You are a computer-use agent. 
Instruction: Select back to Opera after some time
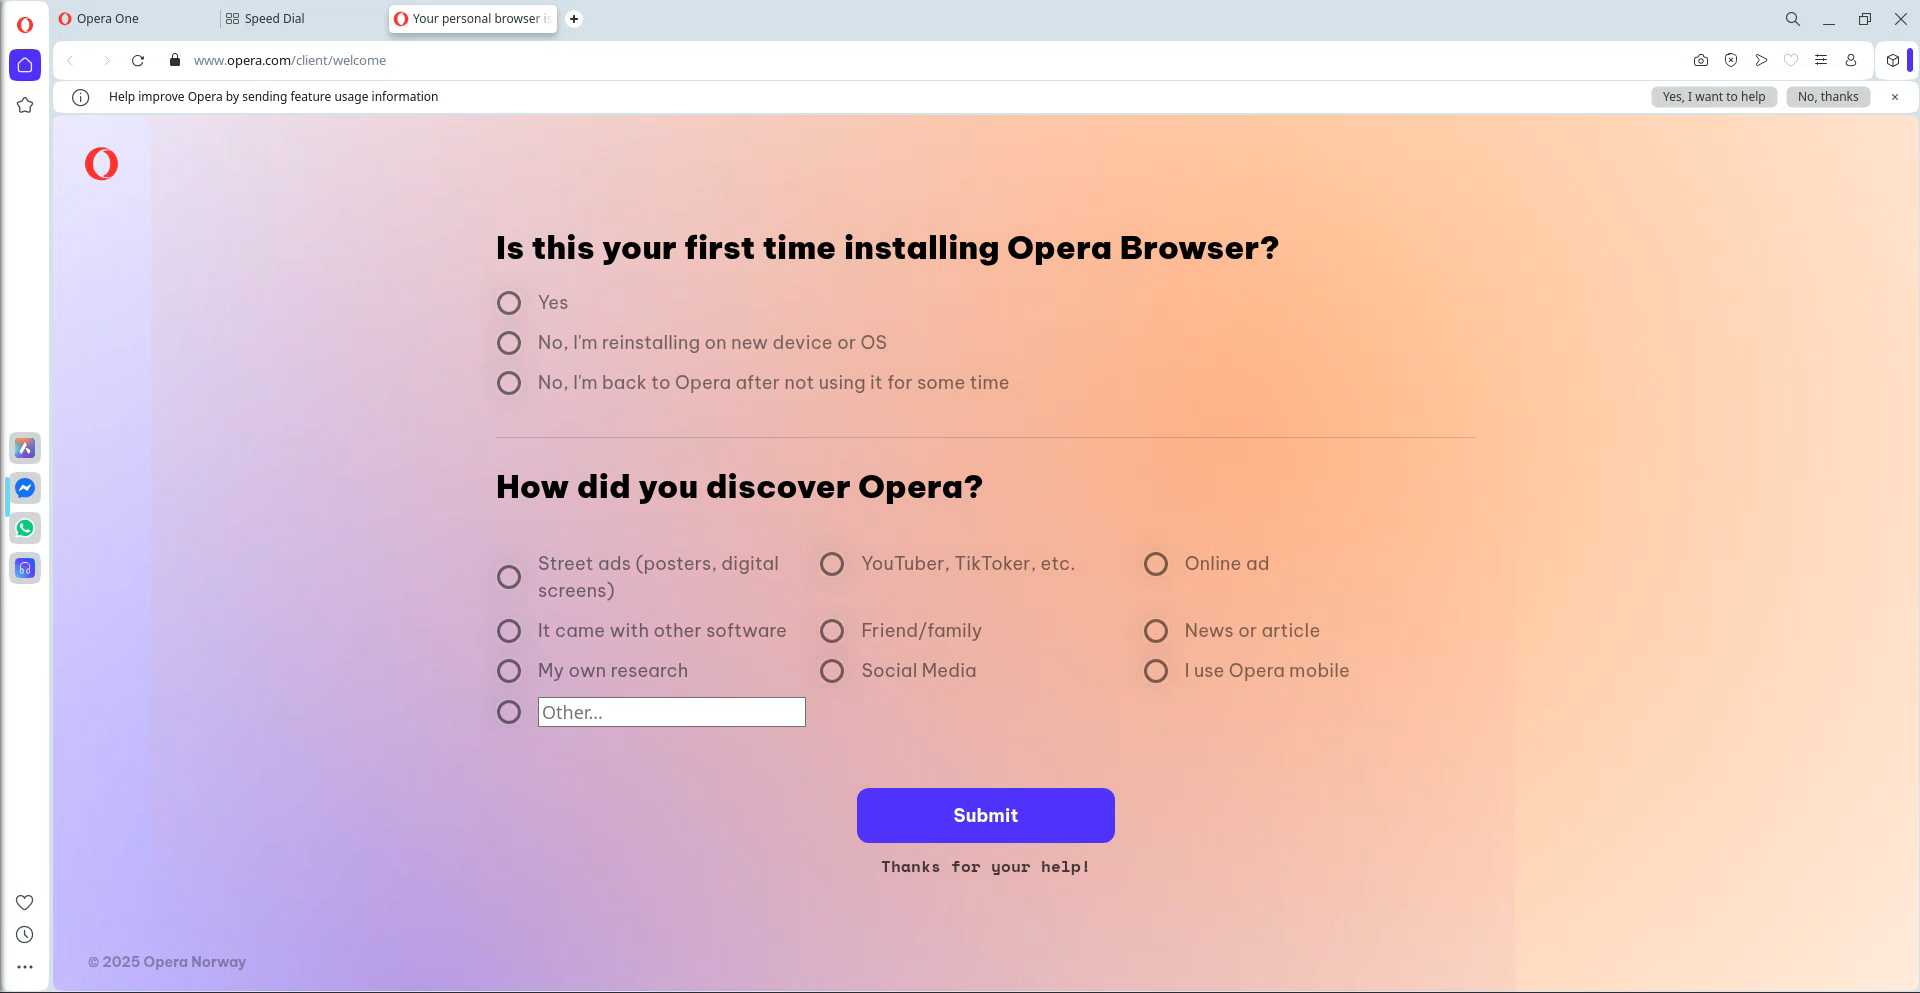tap(509, 383)
